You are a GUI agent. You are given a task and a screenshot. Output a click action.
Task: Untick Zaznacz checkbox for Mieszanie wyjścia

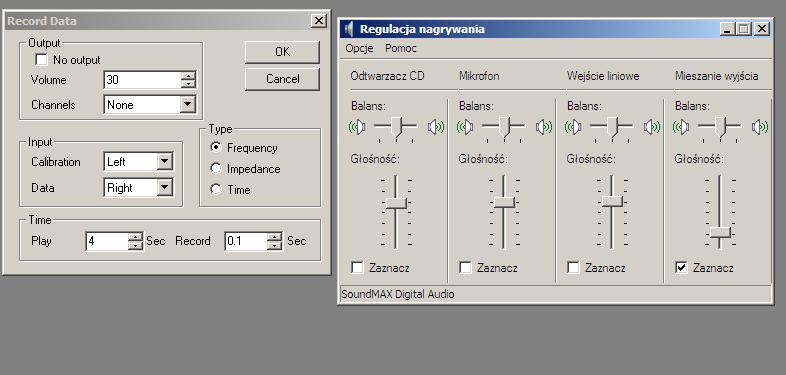pos(681,268)
